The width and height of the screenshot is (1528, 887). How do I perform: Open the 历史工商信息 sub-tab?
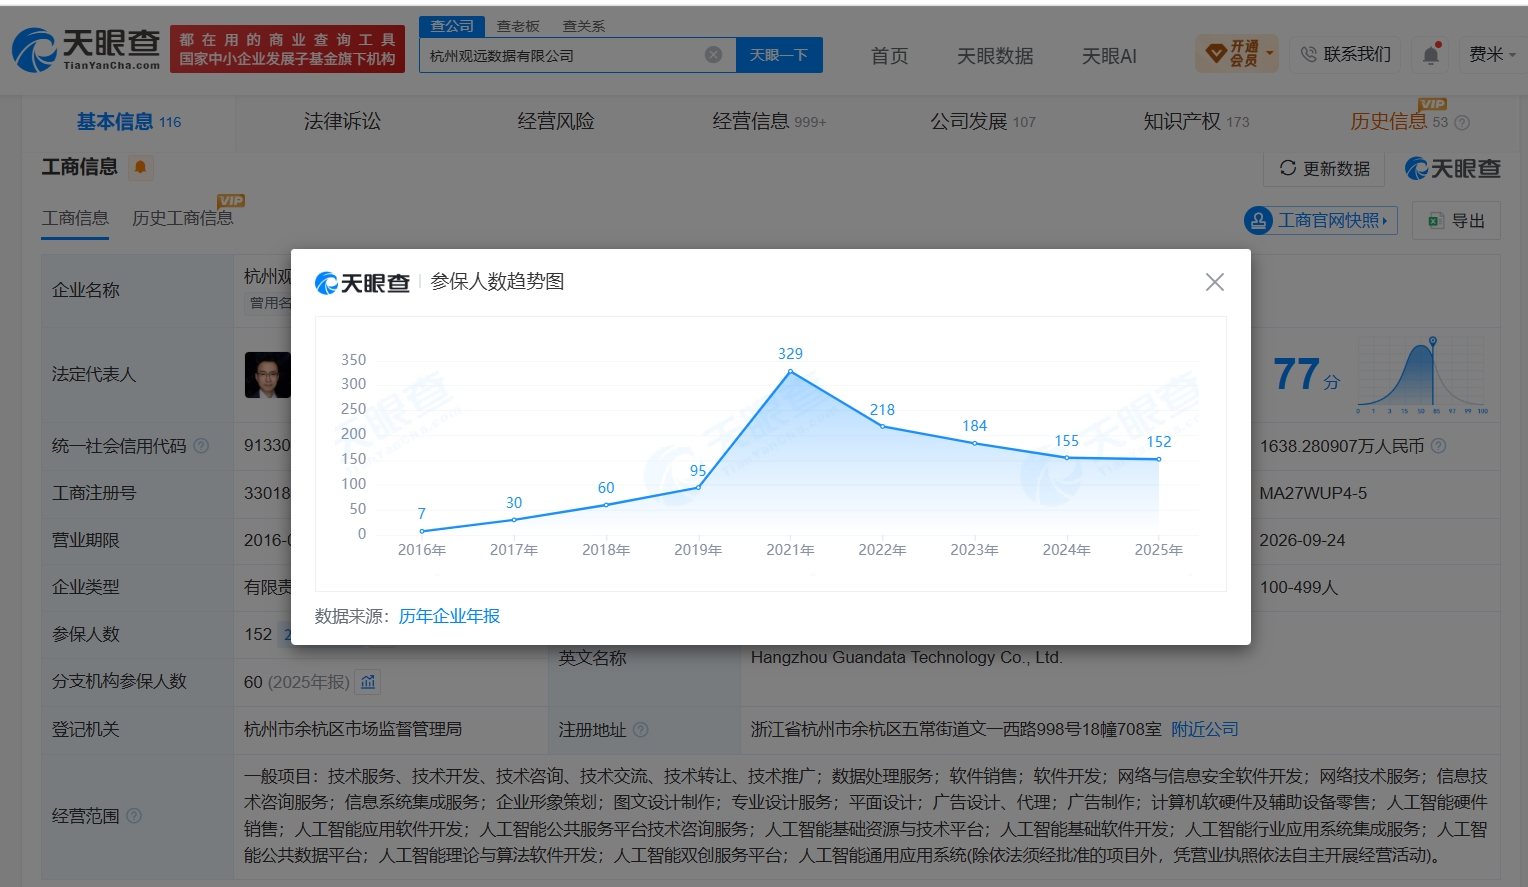coord(182,218)
